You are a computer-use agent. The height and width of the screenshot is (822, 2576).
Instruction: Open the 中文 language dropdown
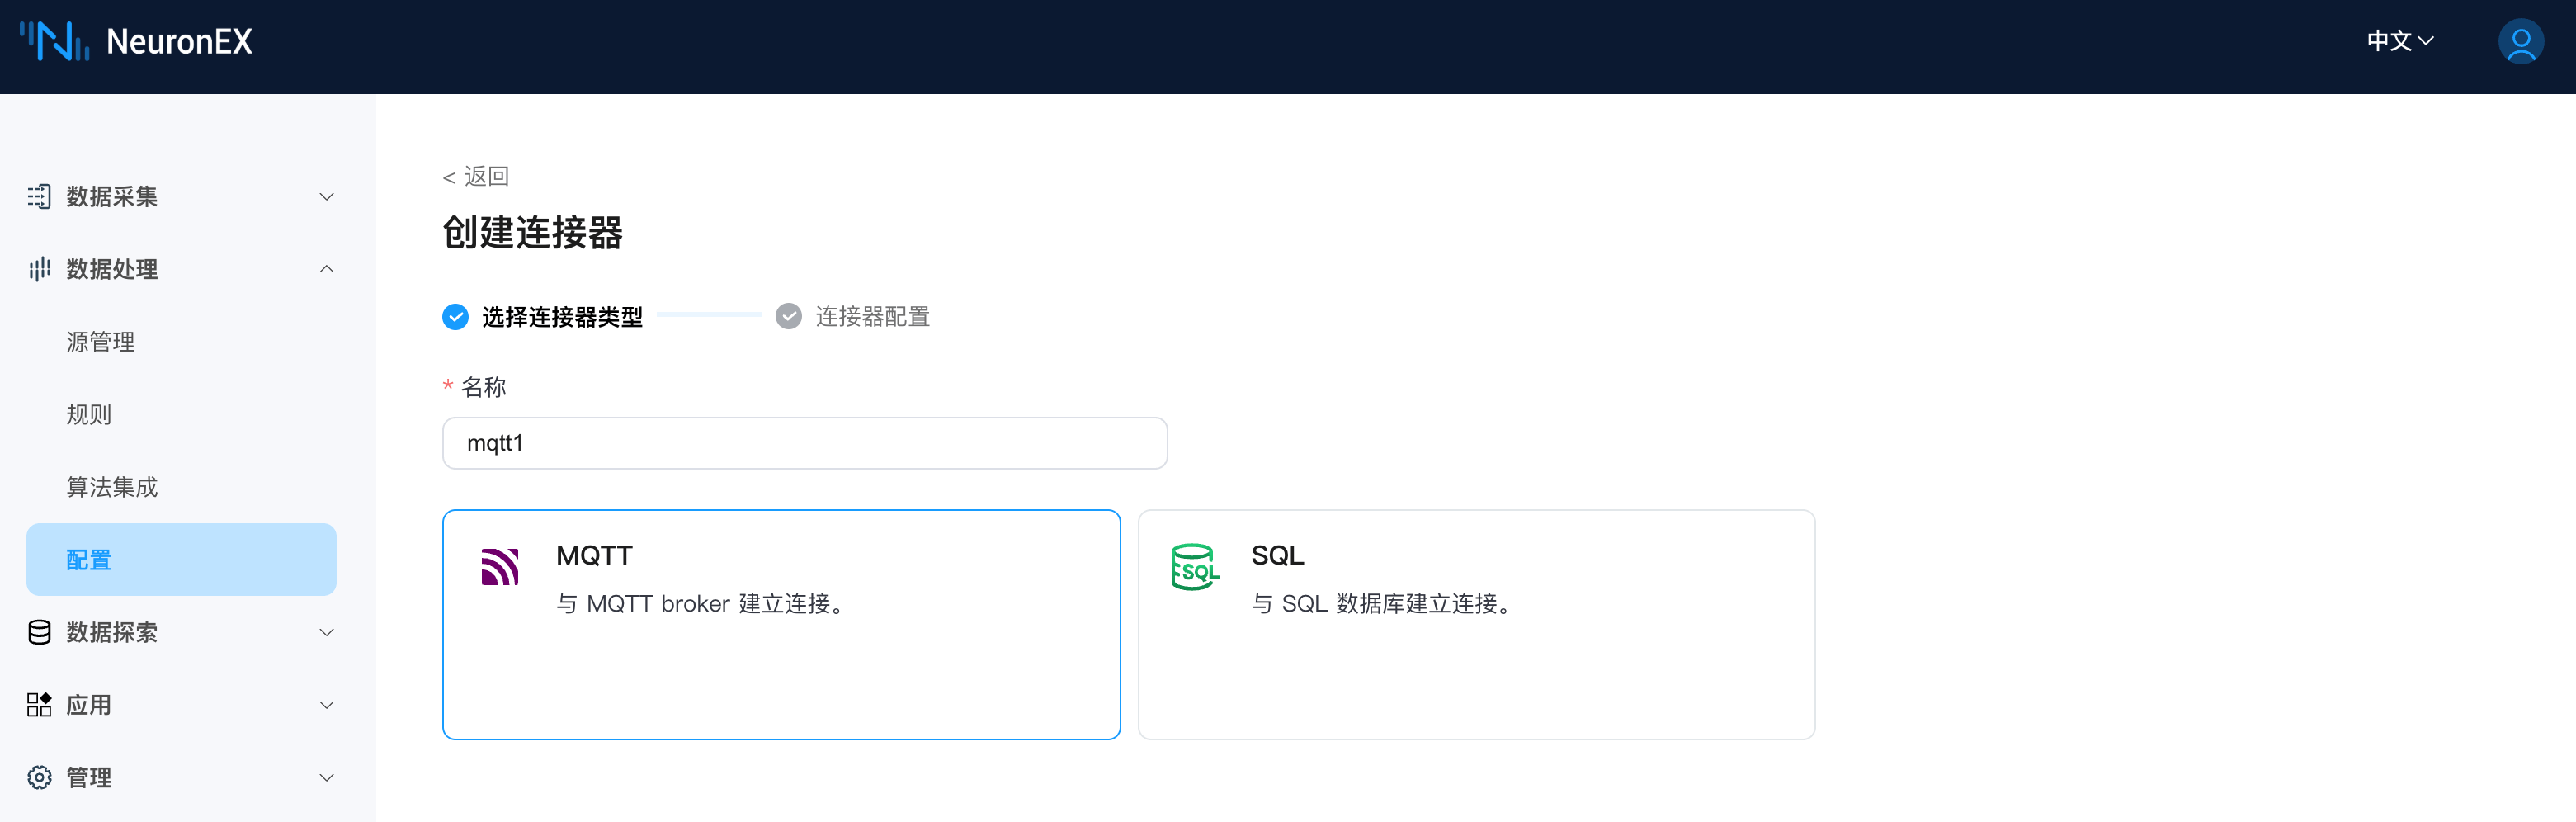click(x=2399, y=41)
